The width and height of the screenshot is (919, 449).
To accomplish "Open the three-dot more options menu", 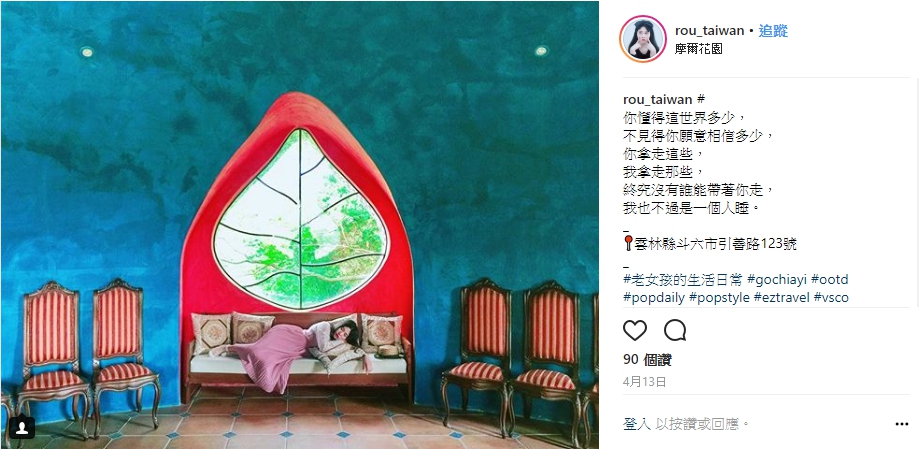I will [x=901, y=424].
